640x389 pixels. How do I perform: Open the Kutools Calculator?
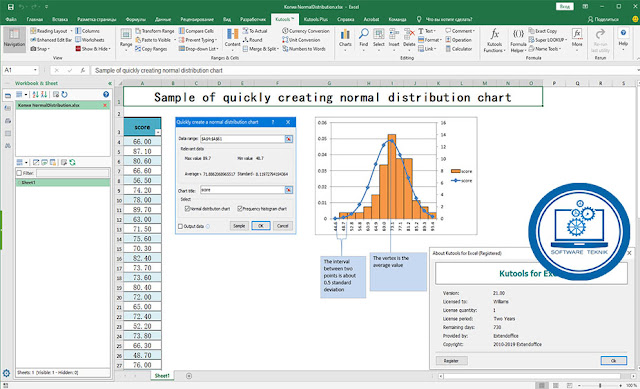[x=459, y=49]
